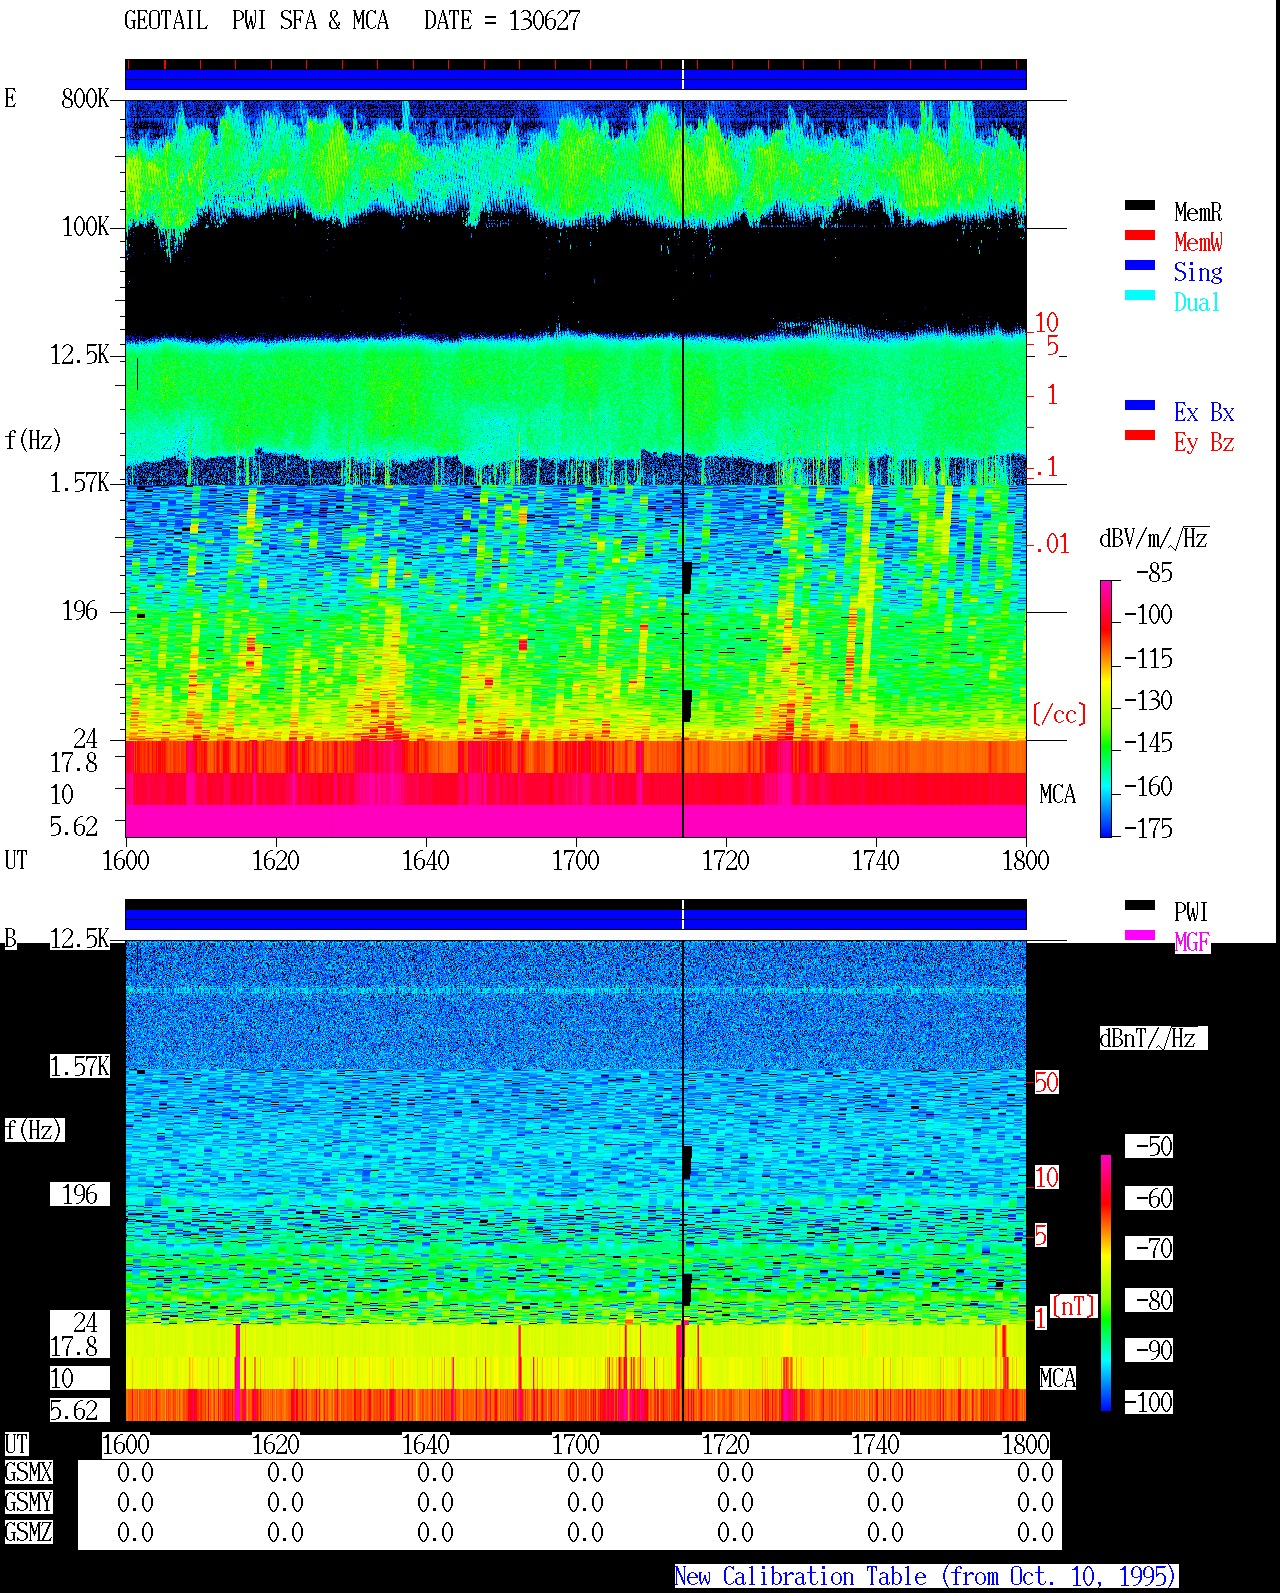Click the New Calibration Table link
This screenshot has width=1280, height=1593.
coord(926,1577)
